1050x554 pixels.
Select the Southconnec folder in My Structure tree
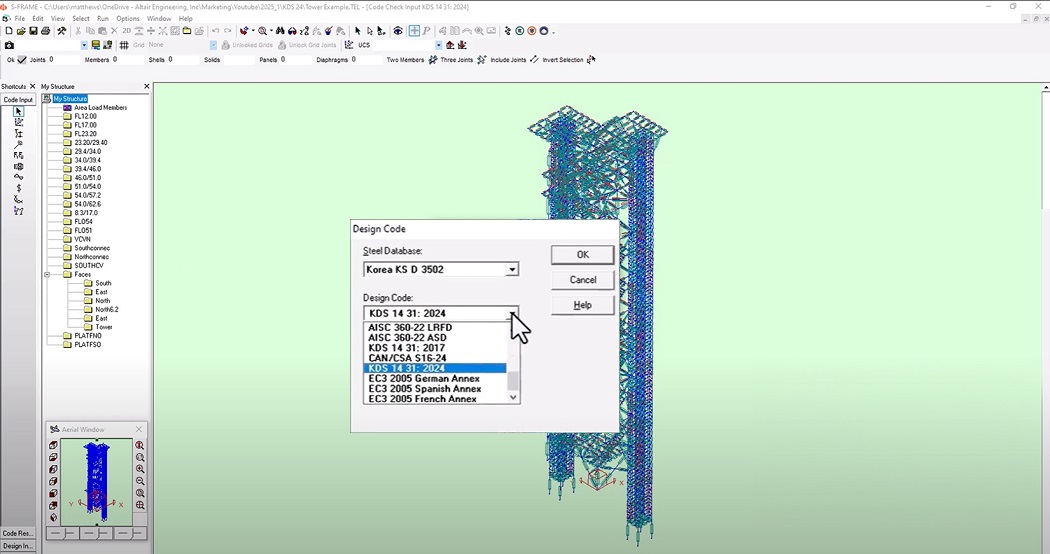[94, 248]
